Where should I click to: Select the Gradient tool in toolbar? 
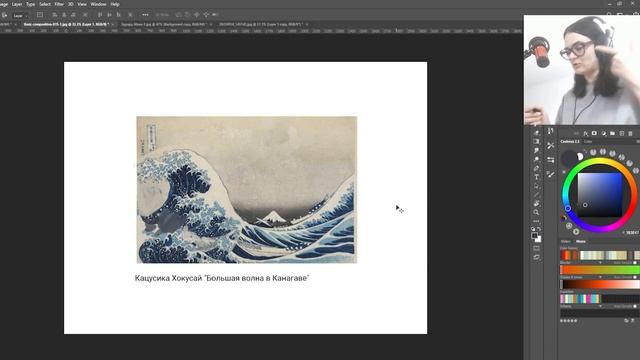[536, 141]
